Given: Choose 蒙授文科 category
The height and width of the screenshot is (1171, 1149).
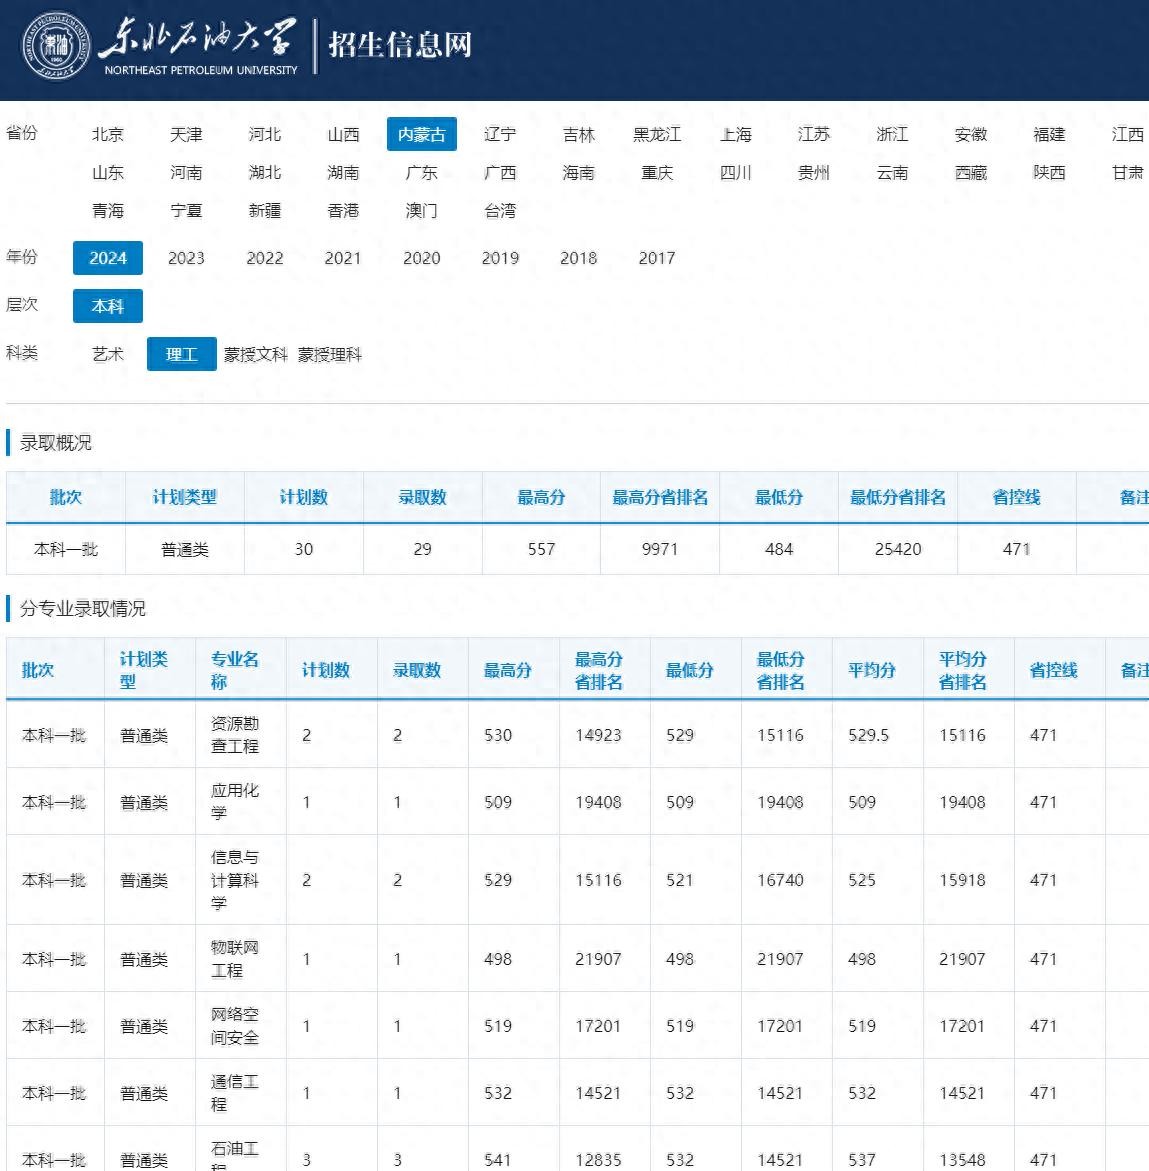Looking at the screenshot, I should 255,354.
